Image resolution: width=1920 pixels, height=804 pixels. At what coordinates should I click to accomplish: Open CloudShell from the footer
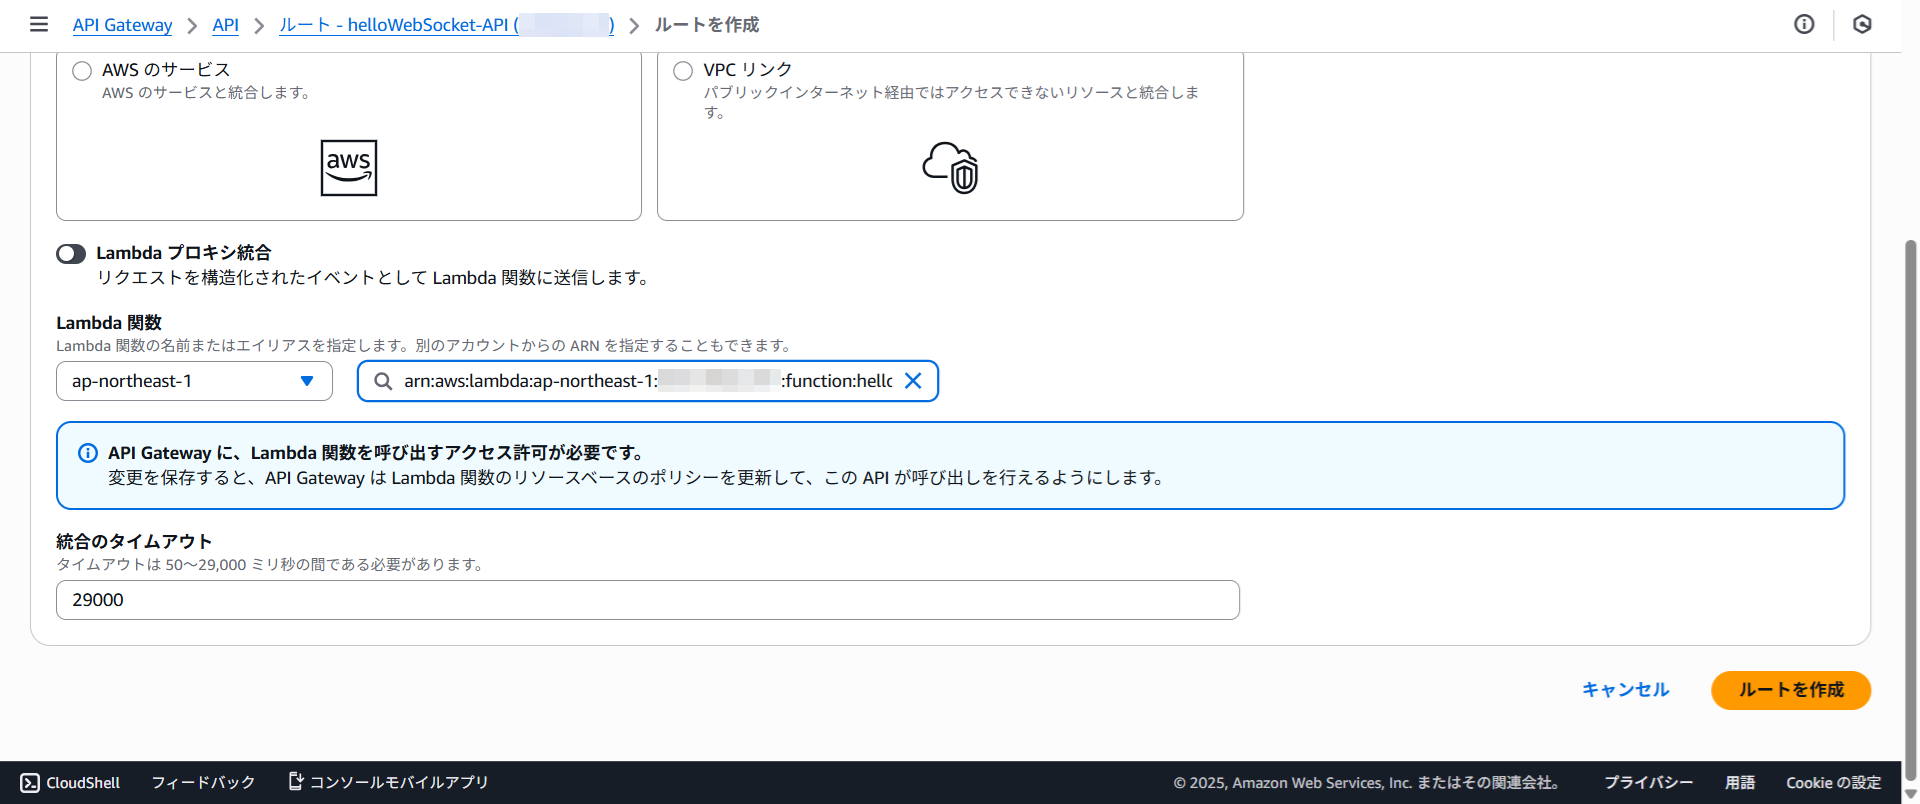[x=71, y=782]
